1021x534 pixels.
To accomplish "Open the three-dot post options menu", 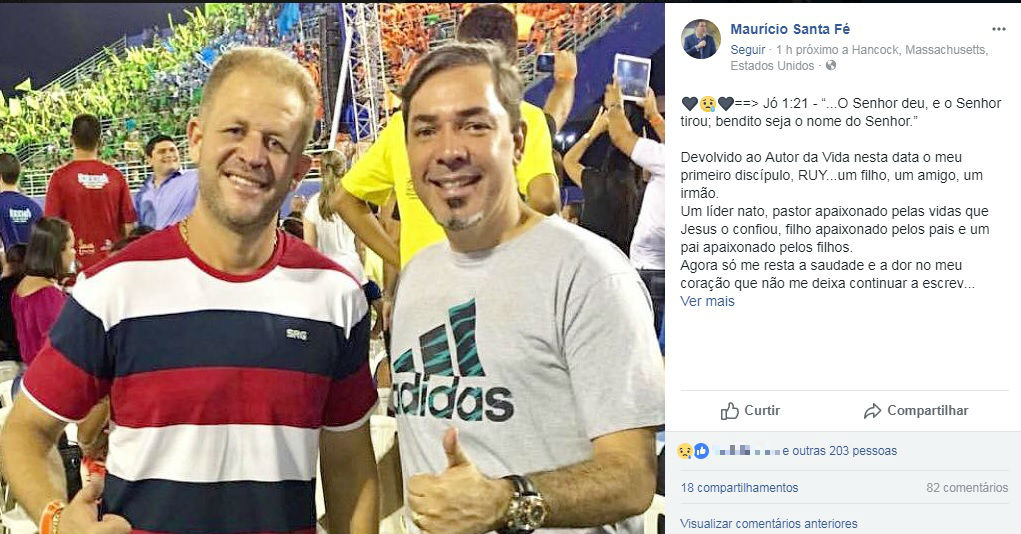I will 998,29.
